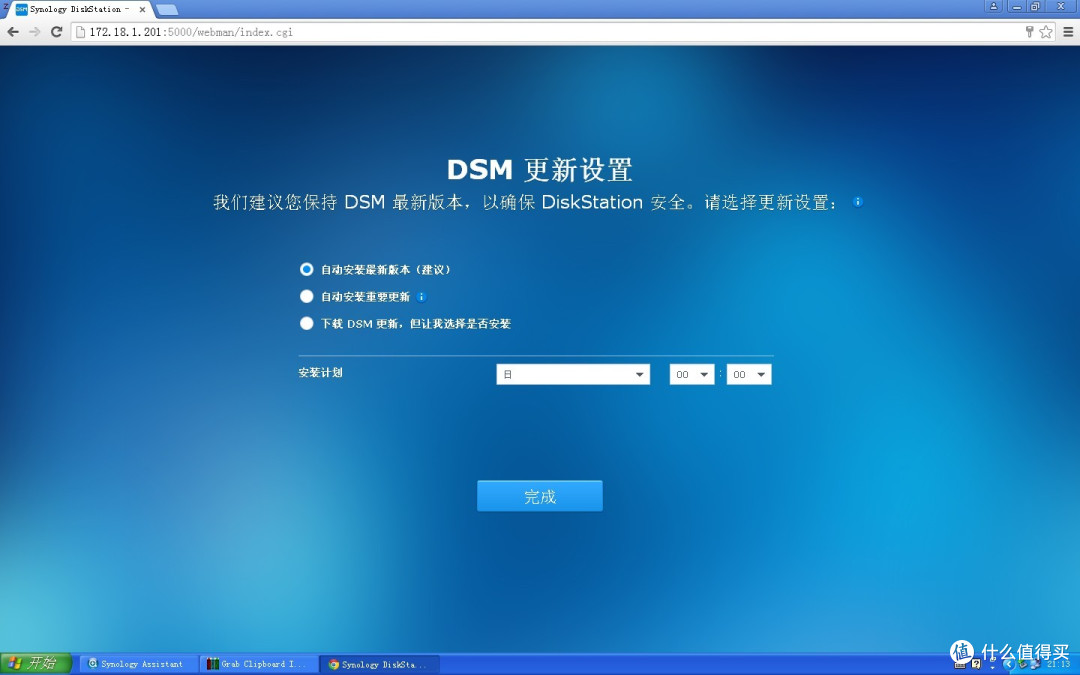Open the minute dropdown showing 00
Viewport: 1080px width, 675px height.
pyautogui.click(x=749, y=374)
